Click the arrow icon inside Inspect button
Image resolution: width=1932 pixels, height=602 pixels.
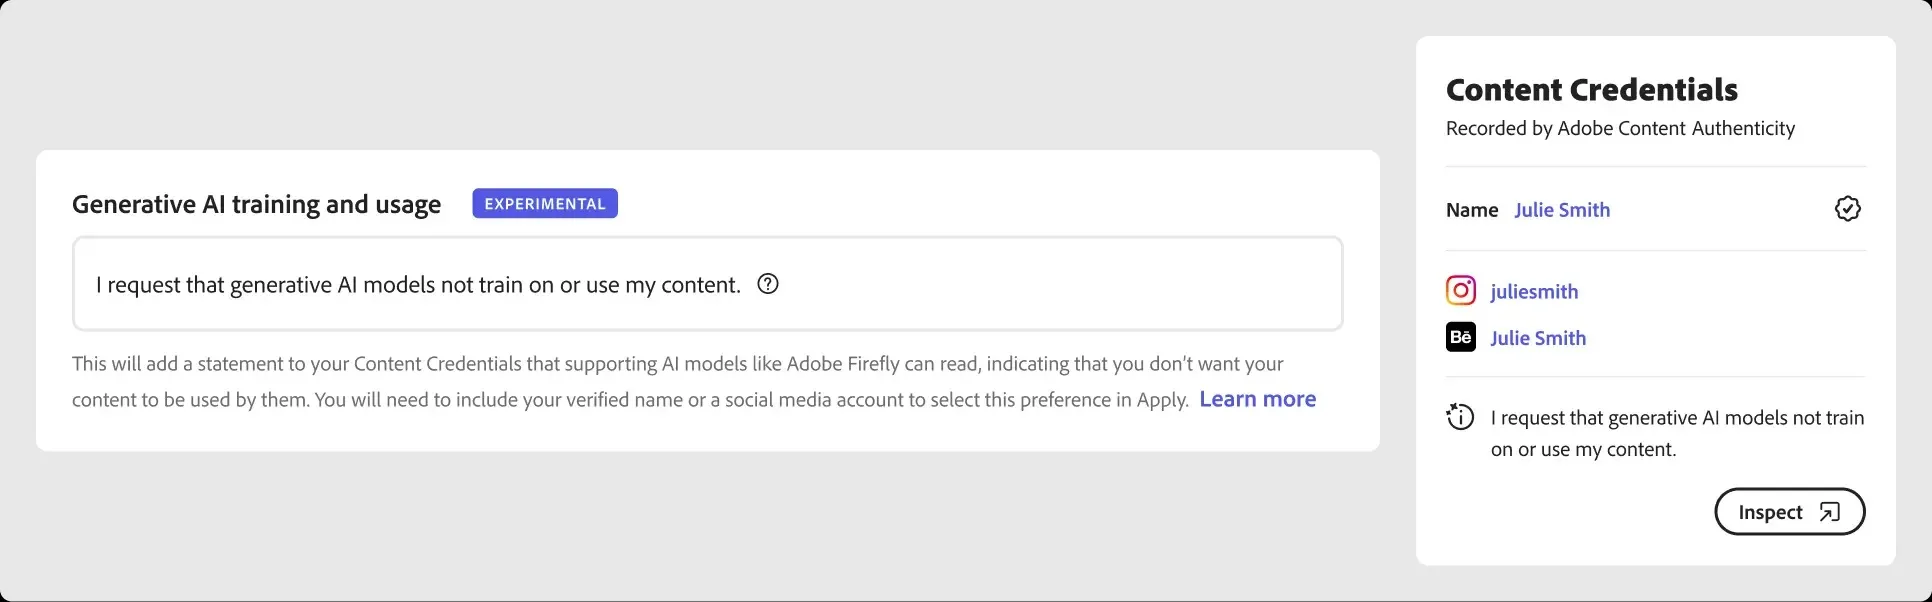click(x=1829, y=512)
